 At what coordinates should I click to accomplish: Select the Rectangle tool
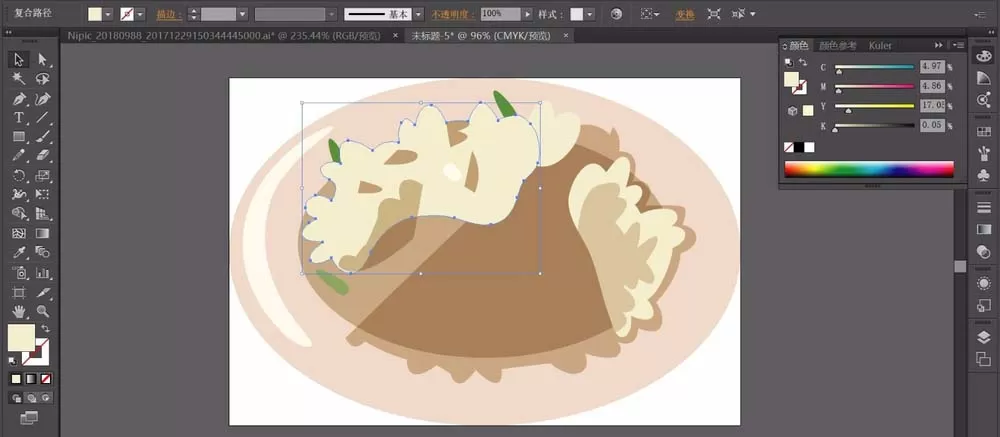click(x=18, y=137)
